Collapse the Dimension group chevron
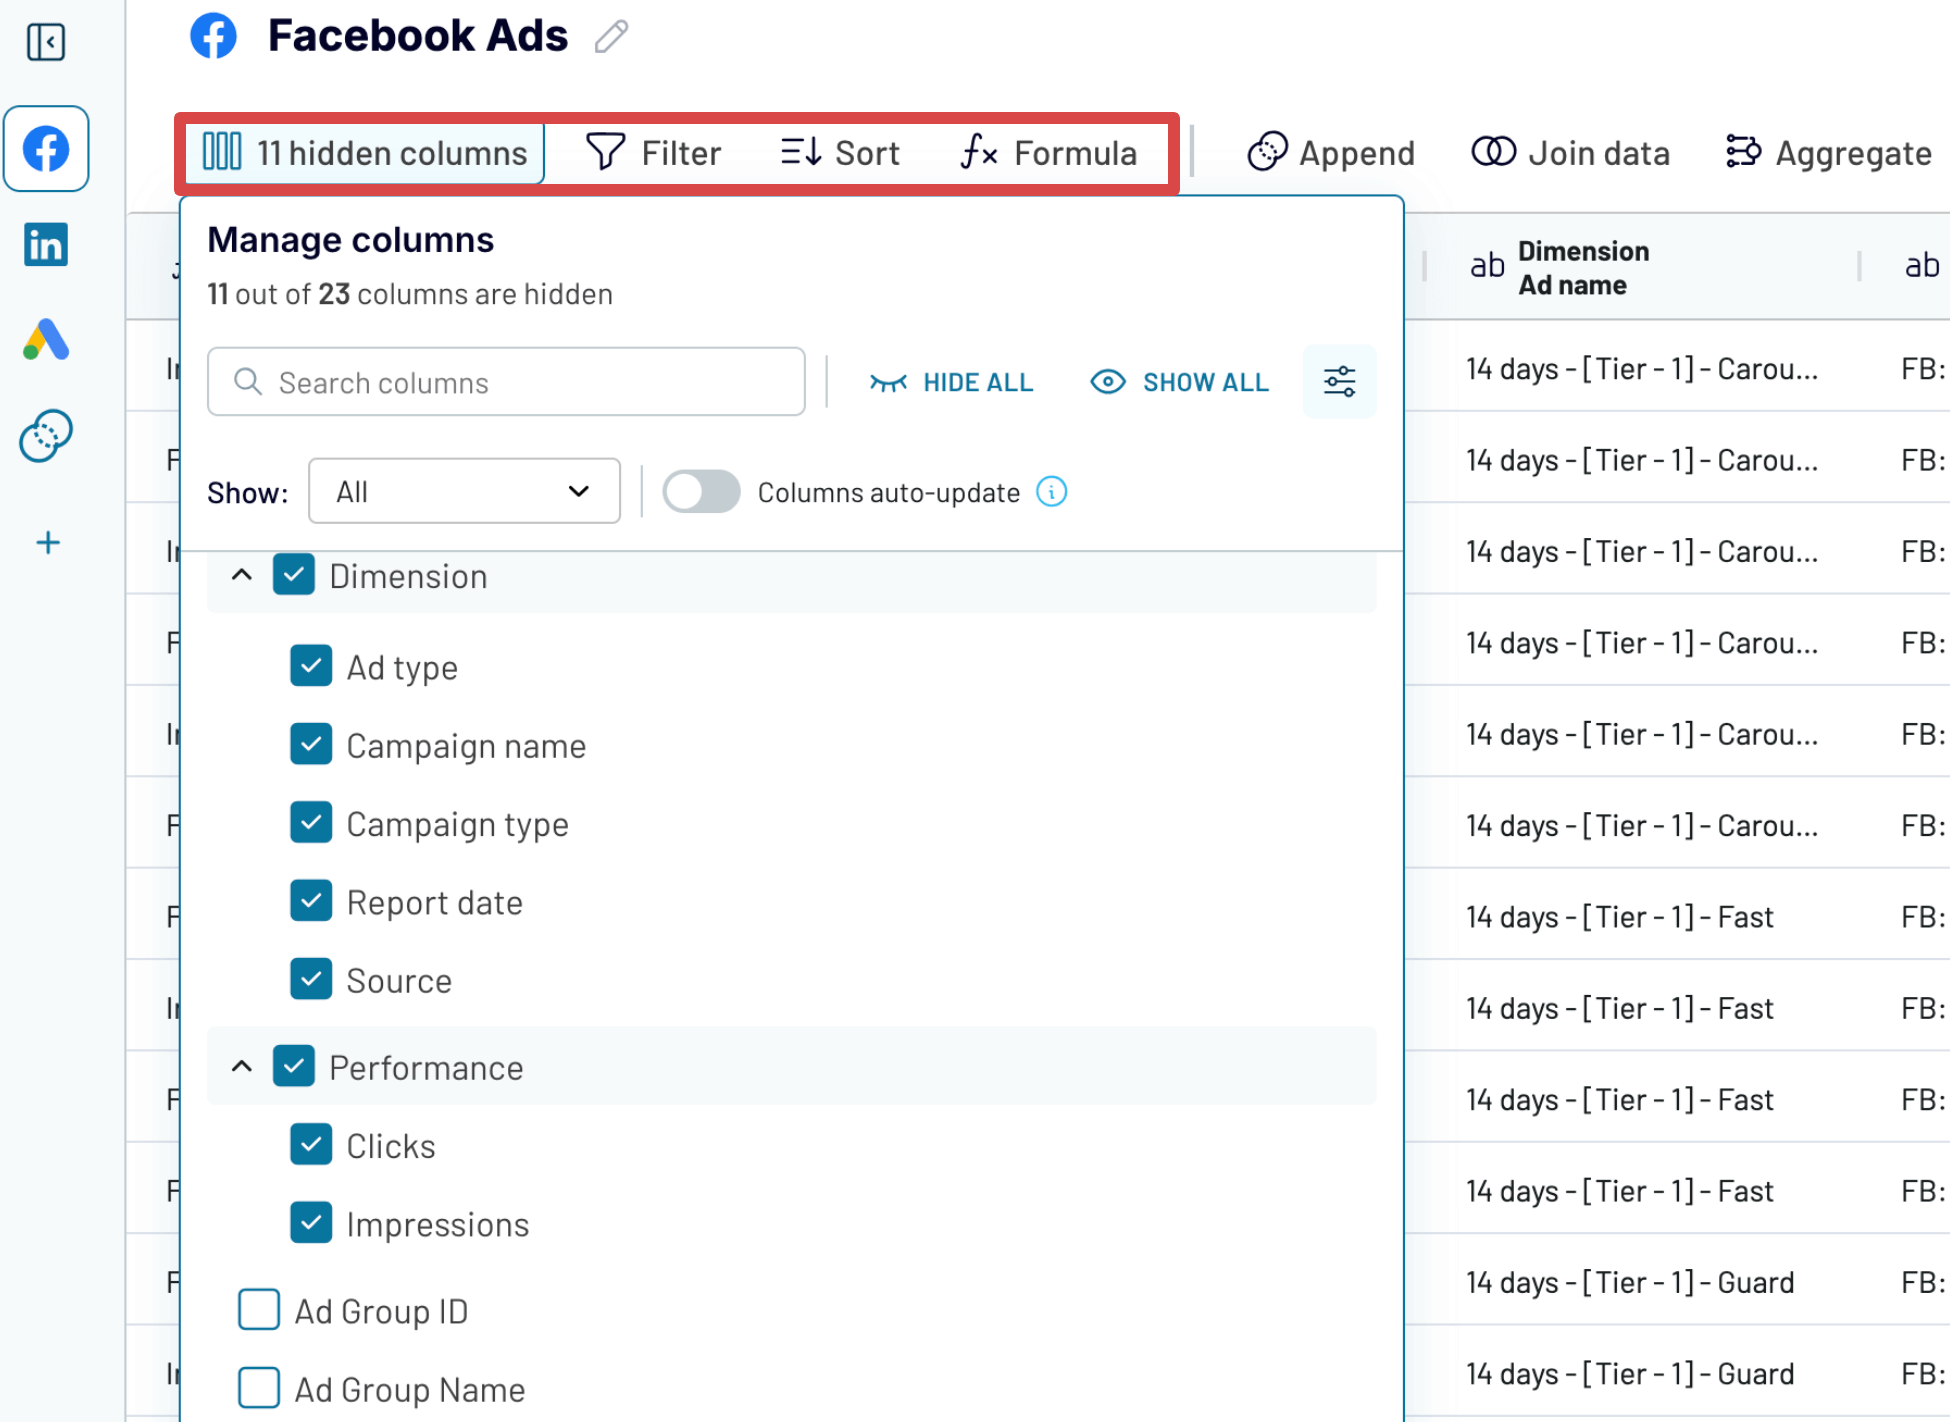1950x1422 pixels. click(242, 576)
